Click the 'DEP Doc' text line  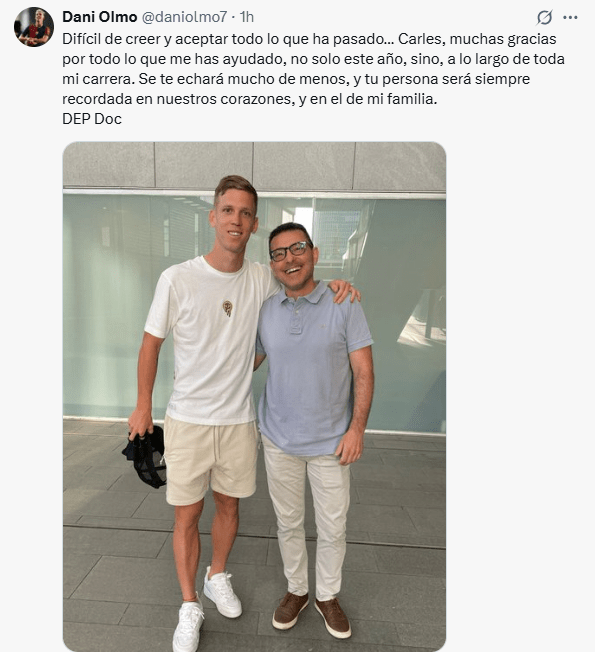[92, 119]
